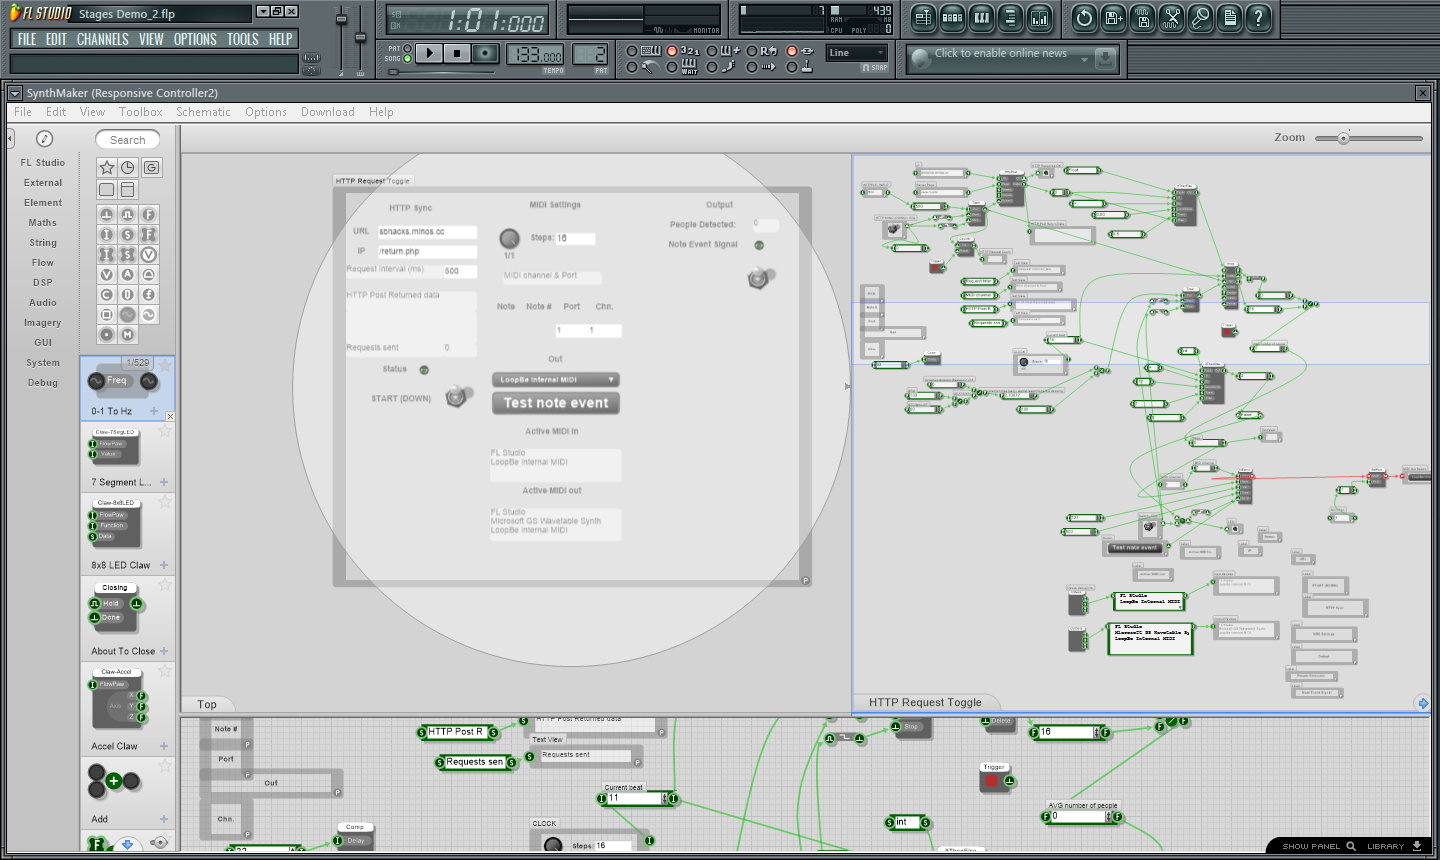Click the favorites star filter in toolbox
This screenshot has width=1440, height=860.
pyautogui.click(x=107, y=167)
